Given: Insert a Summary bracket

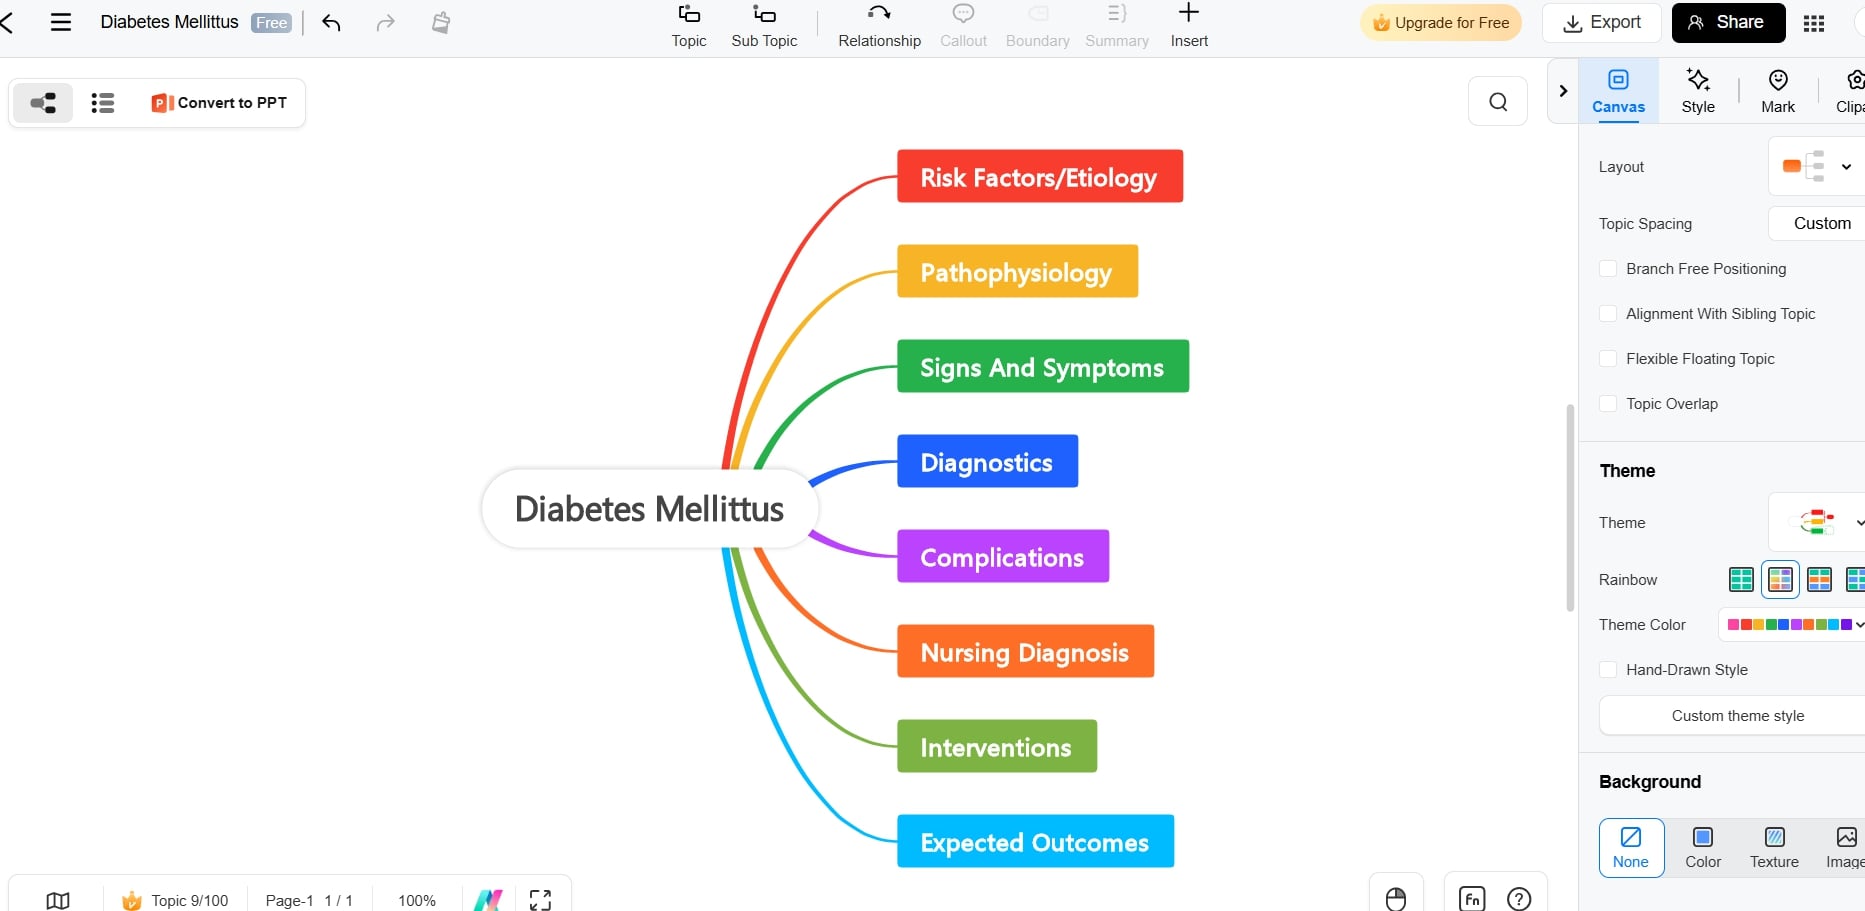Looking at the screenshot, I should point(1116,25).
